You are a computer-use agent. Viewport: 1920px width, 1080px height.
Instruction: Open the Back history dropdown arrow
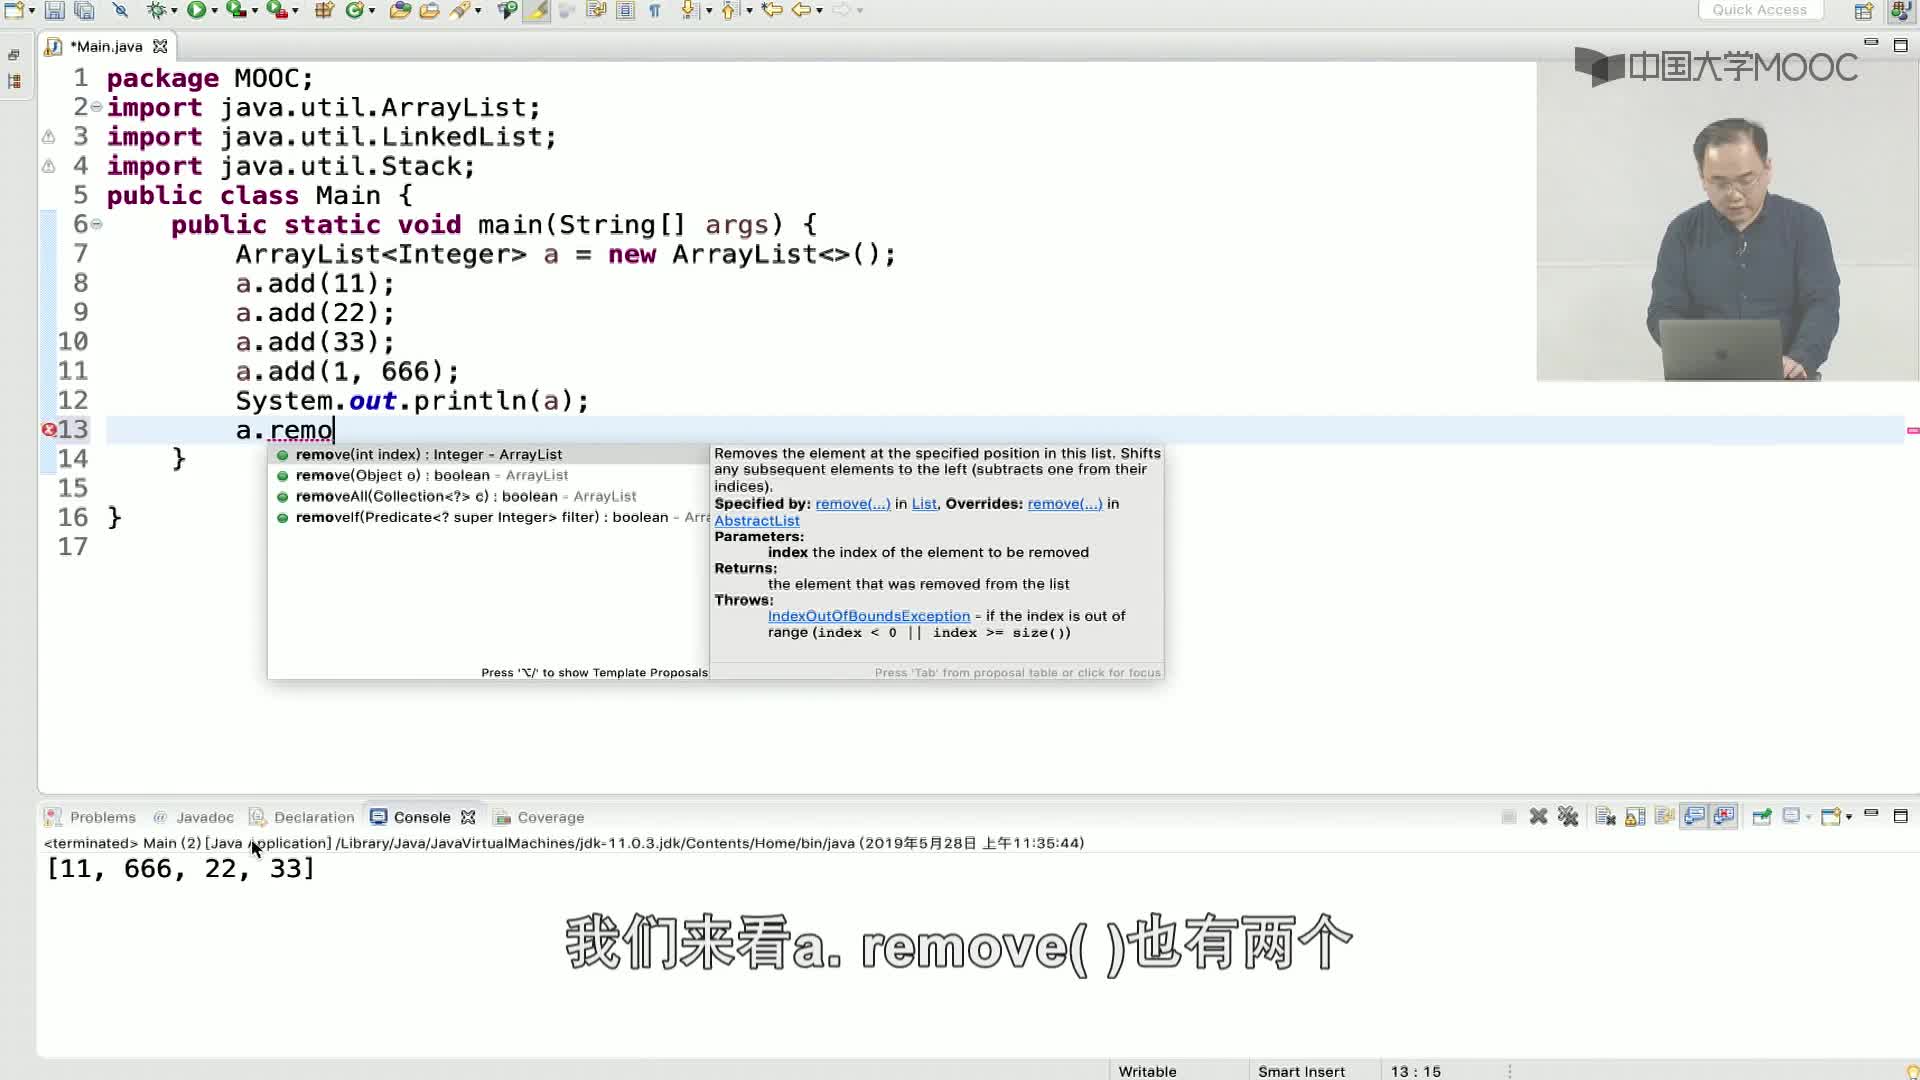819,10
